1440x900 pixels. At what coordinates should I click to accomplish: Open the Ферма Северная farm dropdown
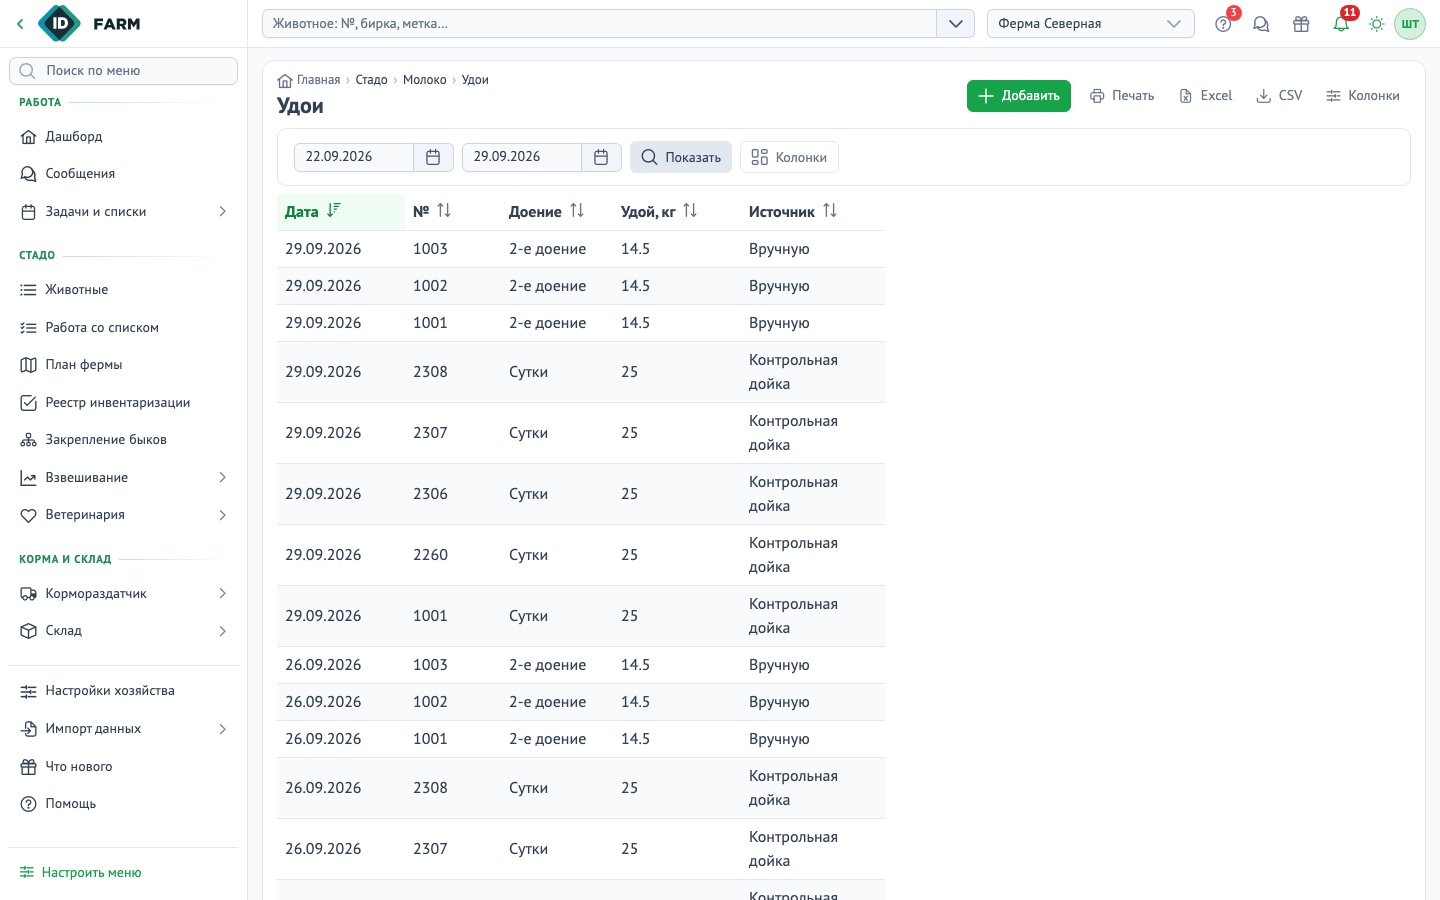pos(1090,24)
